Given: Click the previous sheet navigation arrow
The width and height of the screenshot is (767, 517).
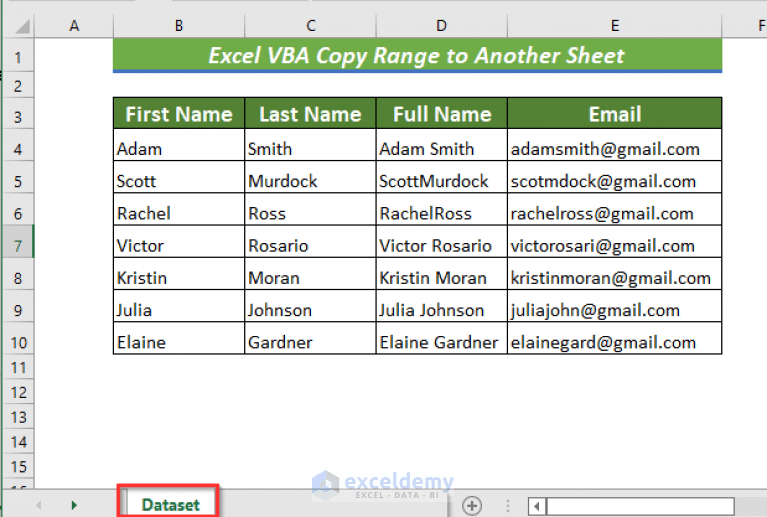Looking at the screenshot, I should tap(39, 505).
